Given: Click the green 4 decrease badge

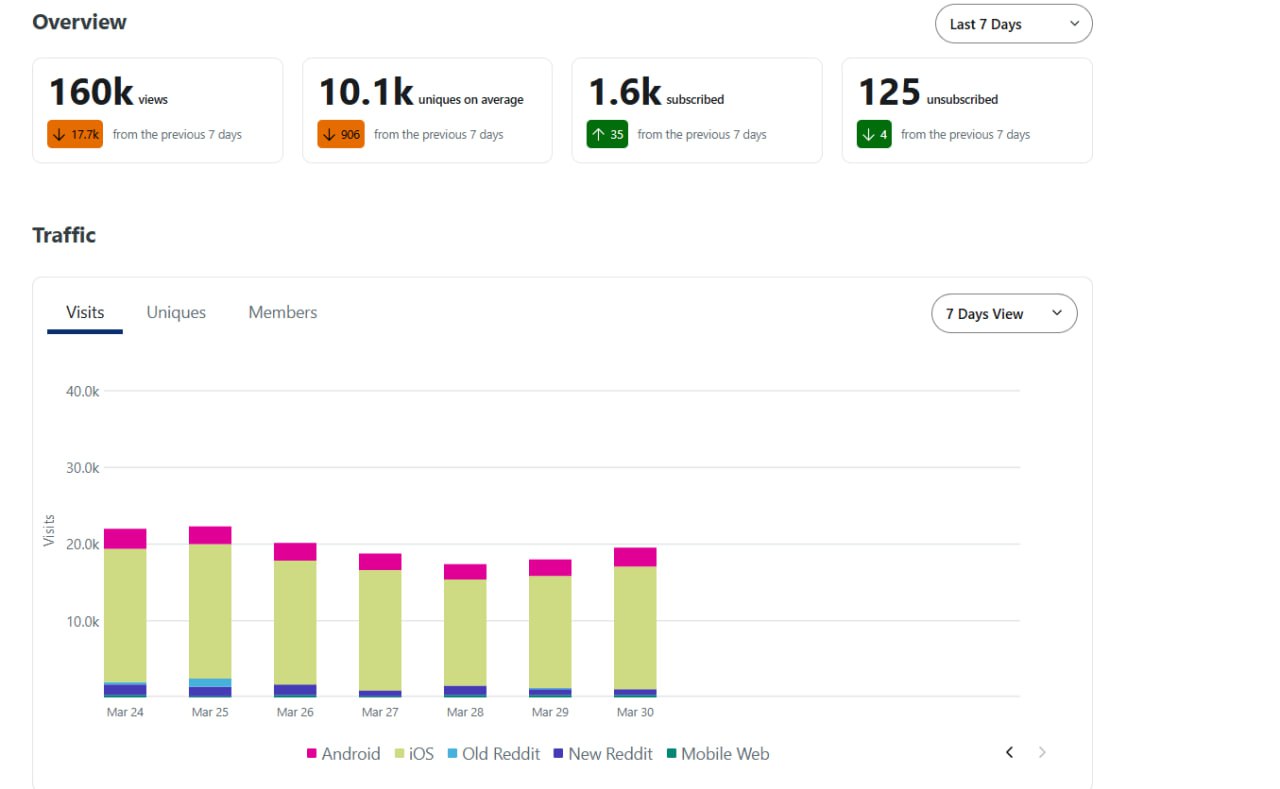Looking at the screenshot, I should (874, 134).
